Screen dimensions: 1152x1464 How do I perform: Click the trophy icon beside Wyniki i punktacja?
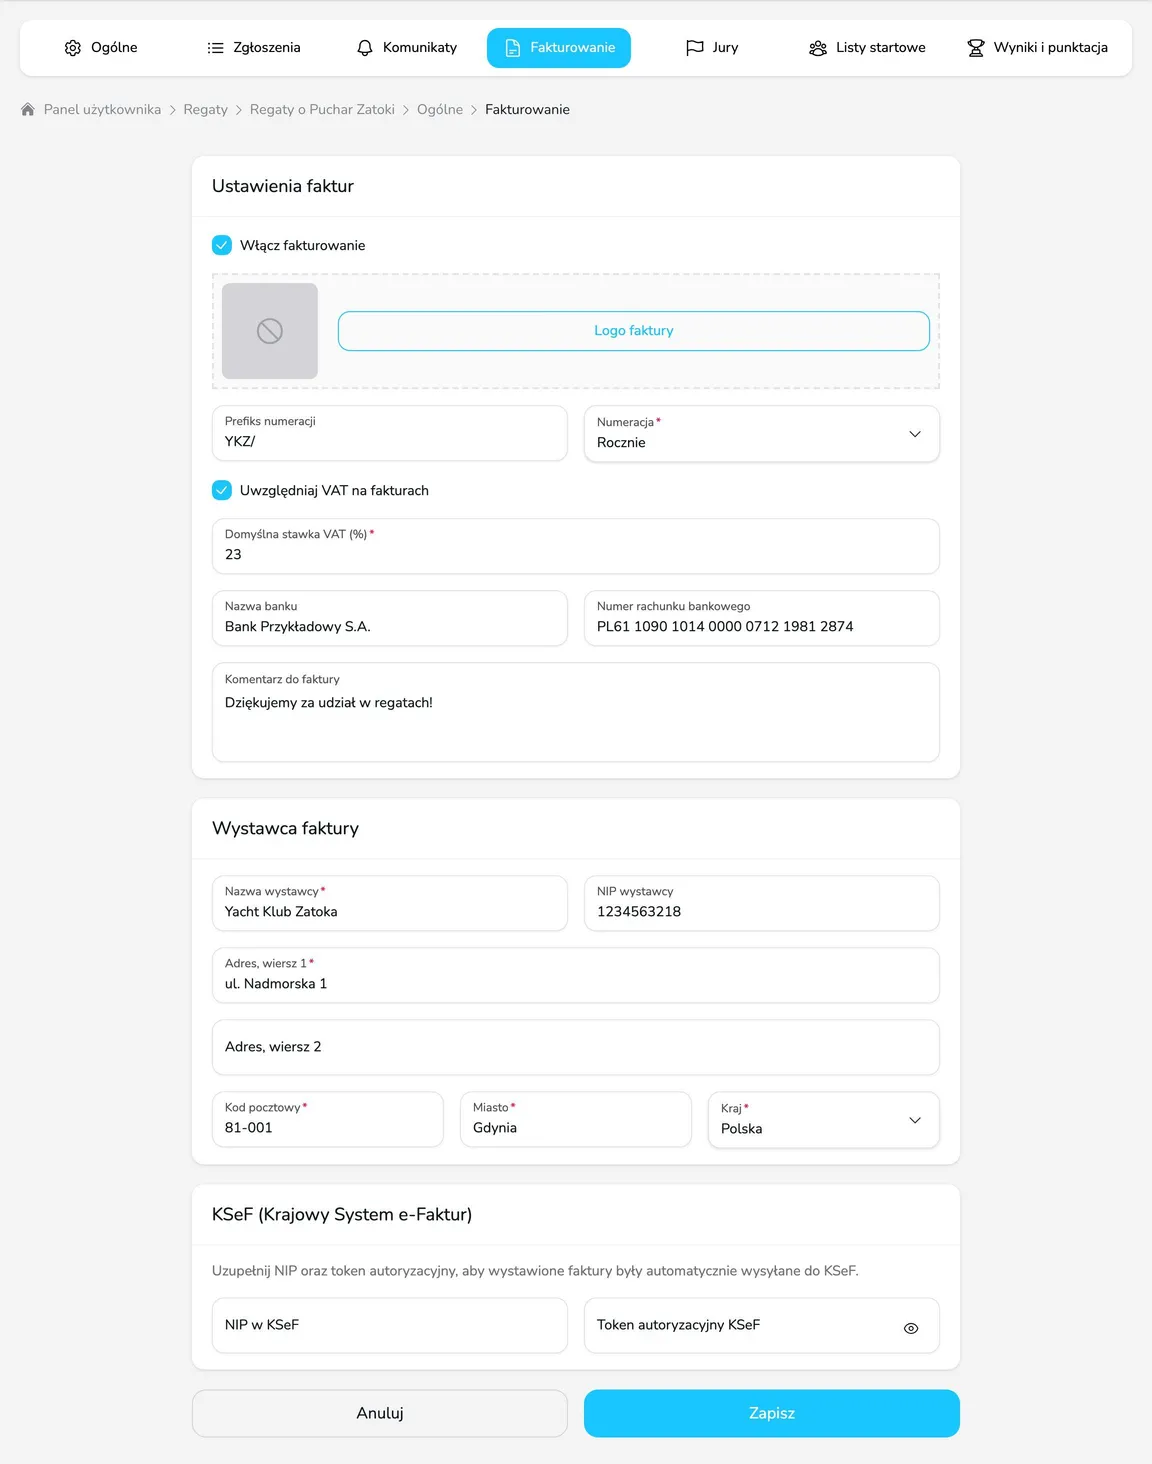point(976,48)
